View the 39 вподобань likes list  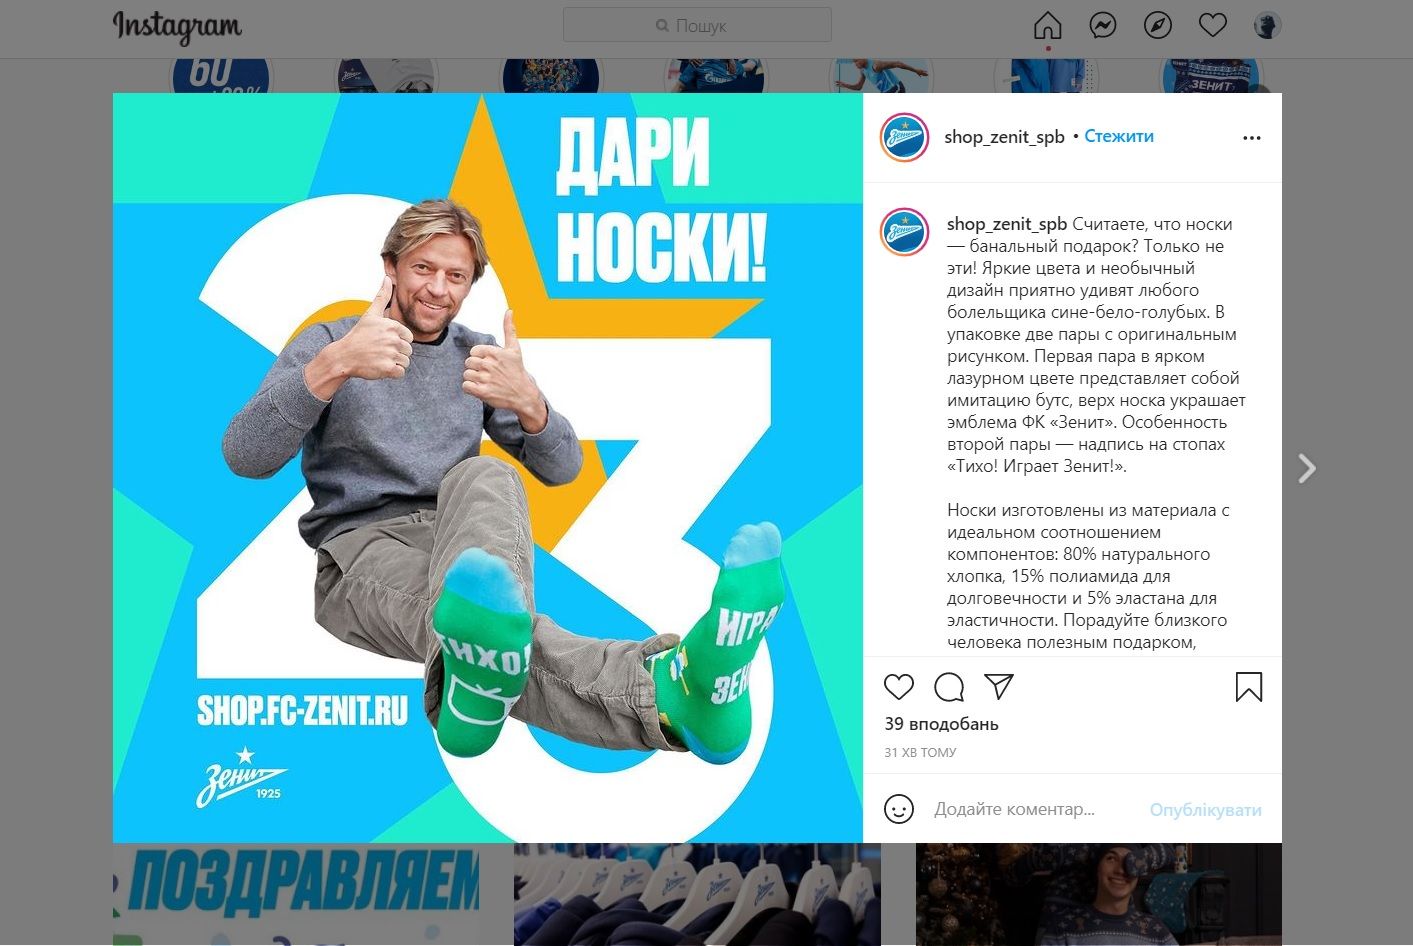(x=941, y=724)
